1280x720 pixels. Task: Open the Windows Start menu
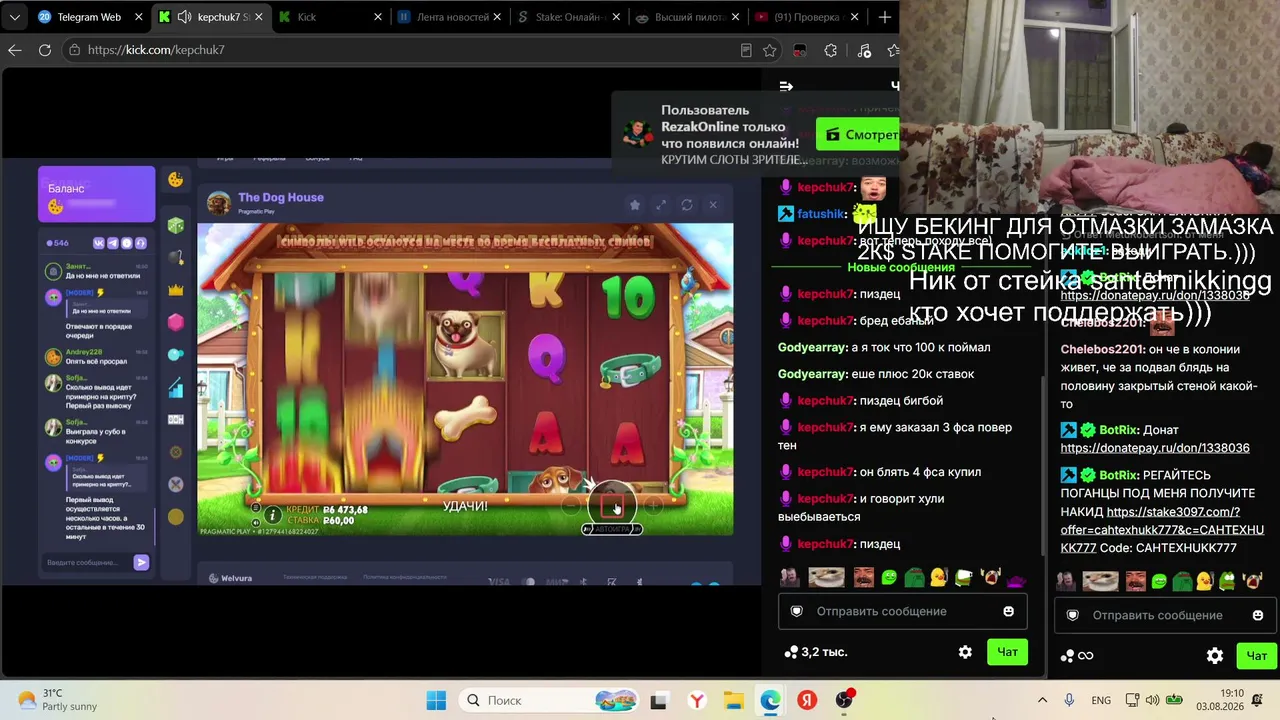pyautogui.click(x=436, y=700)
